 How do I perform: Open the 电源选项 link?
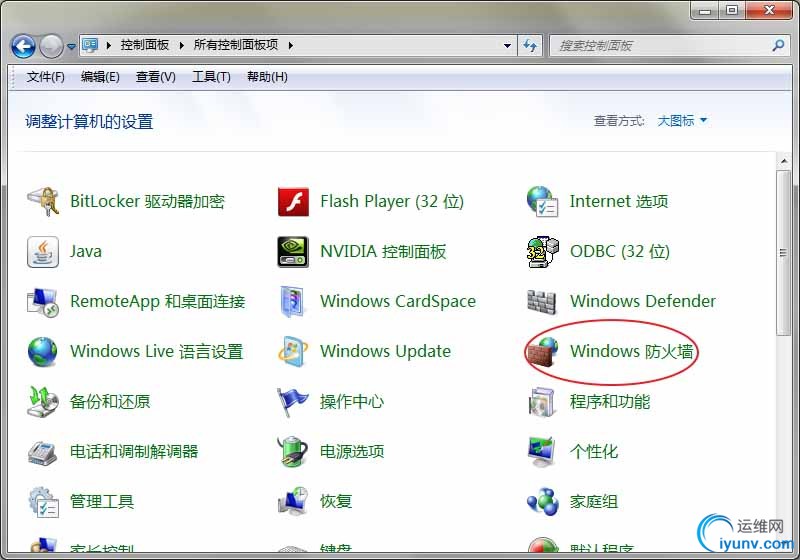pos(352,451)
